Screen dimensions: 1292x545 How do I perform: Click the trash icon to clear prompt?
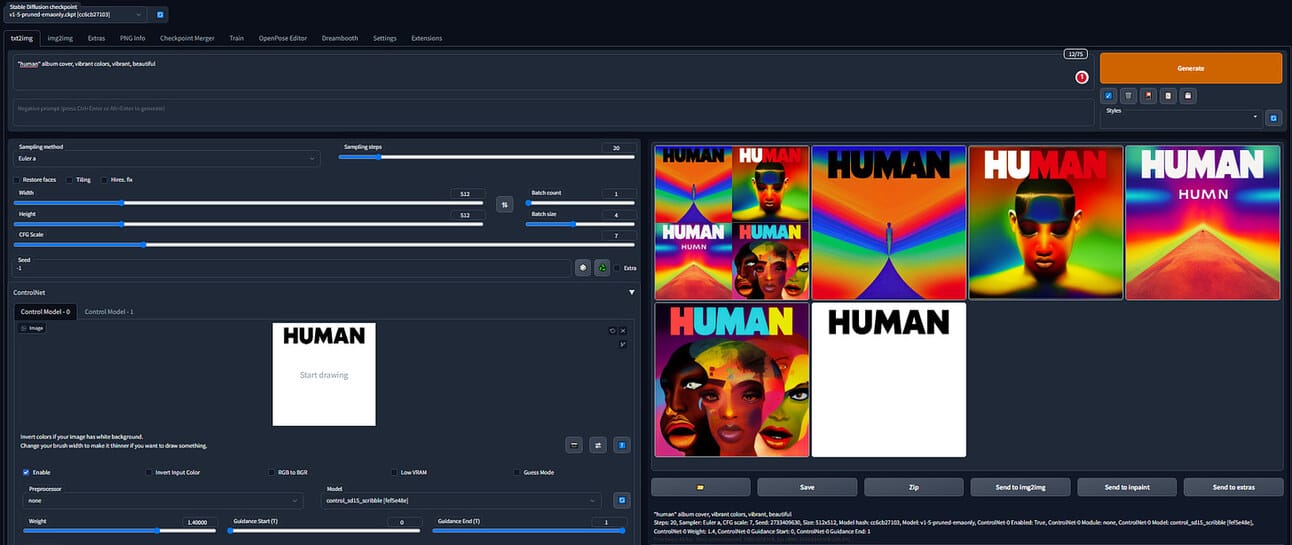click(x=1128, y=96)
